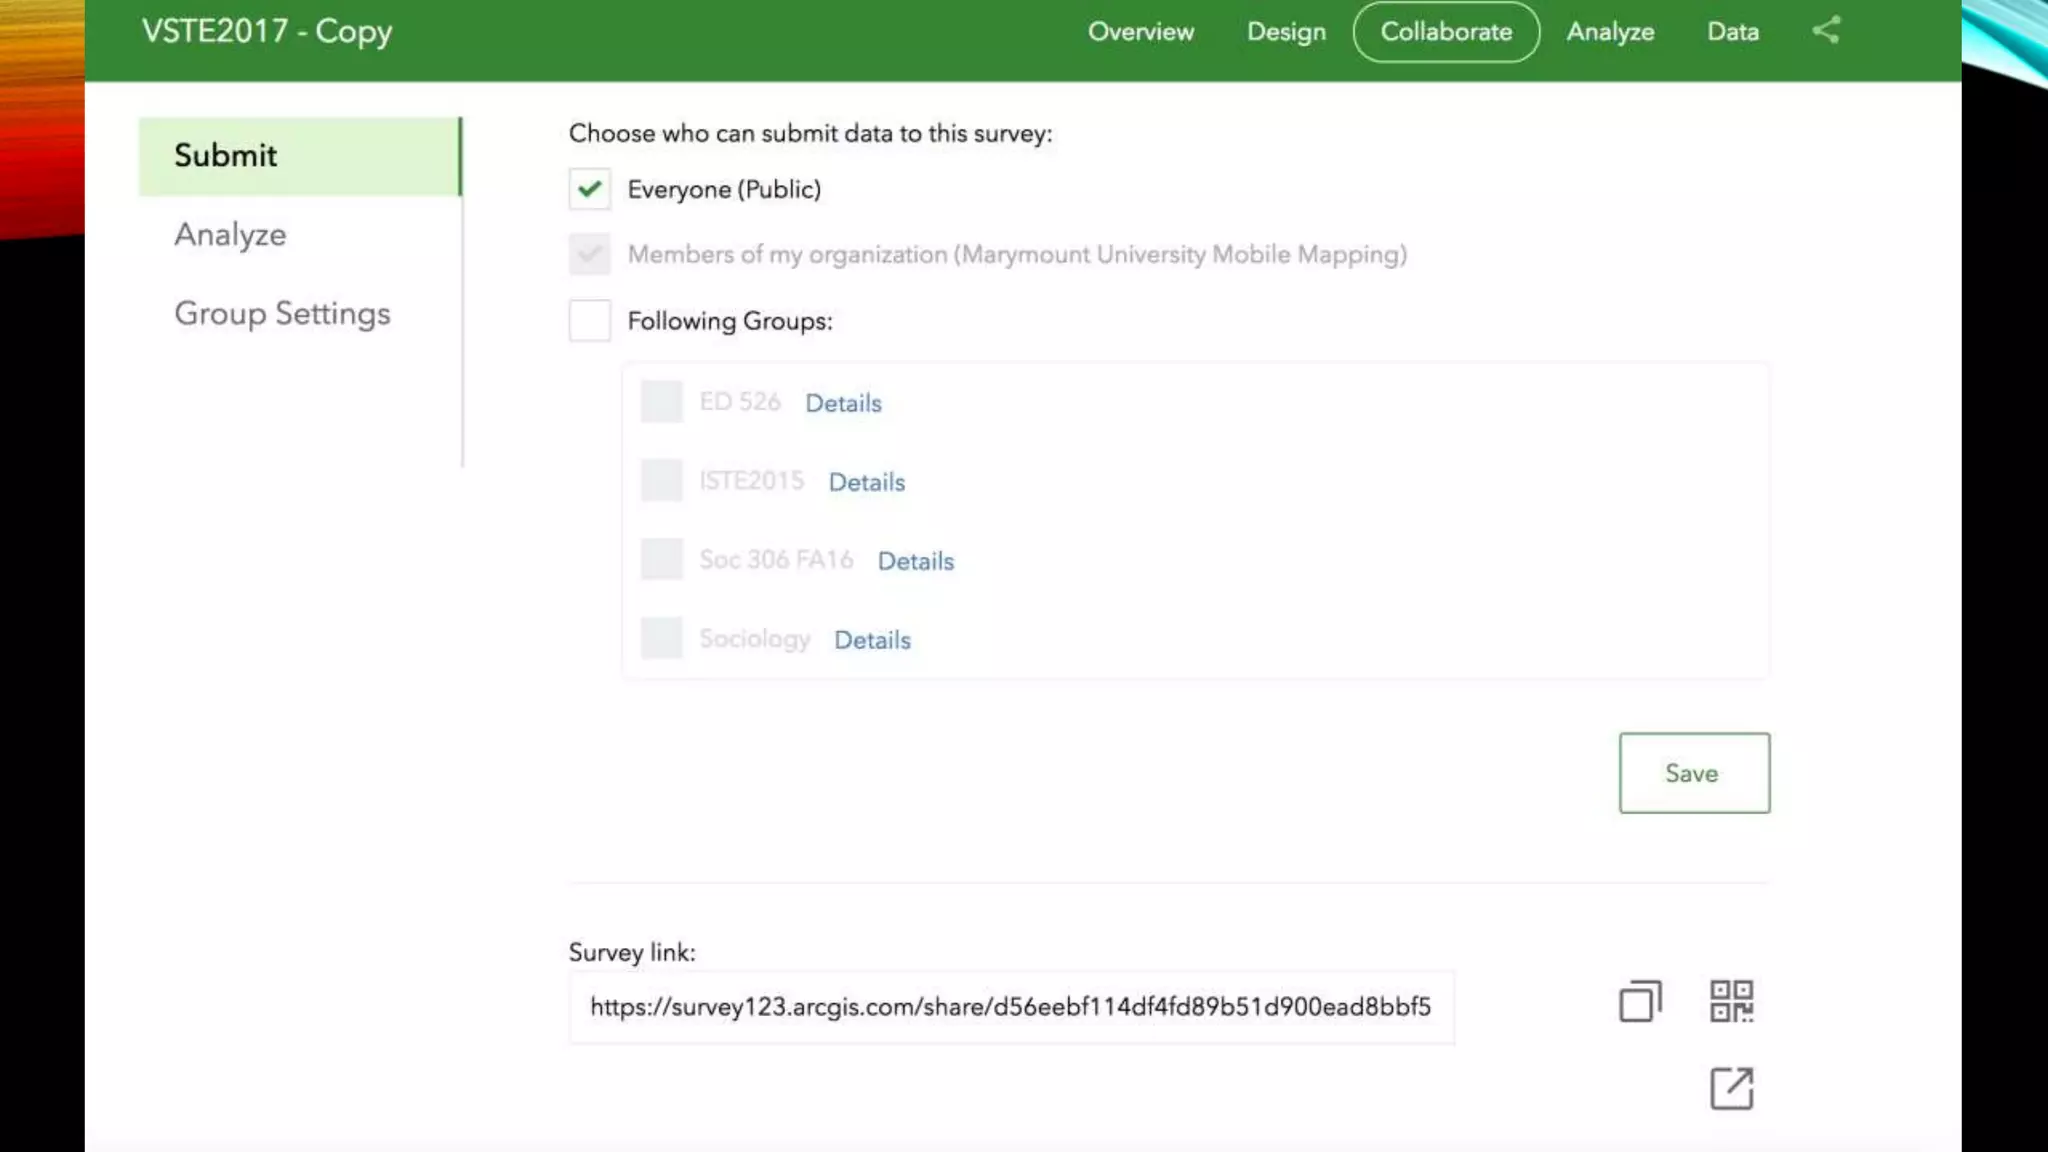Select the ISTE2015 group checkbox

(661, 481)
